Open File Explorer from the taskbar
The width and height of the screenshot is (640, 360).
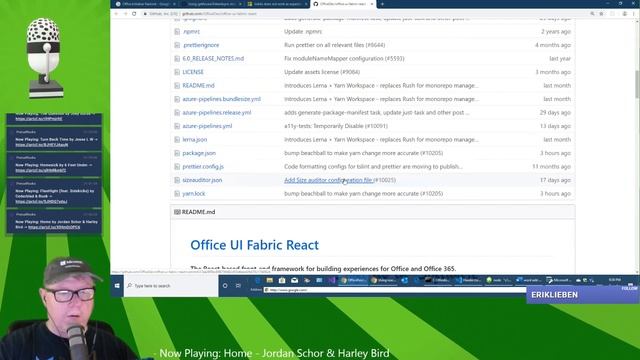269,280
